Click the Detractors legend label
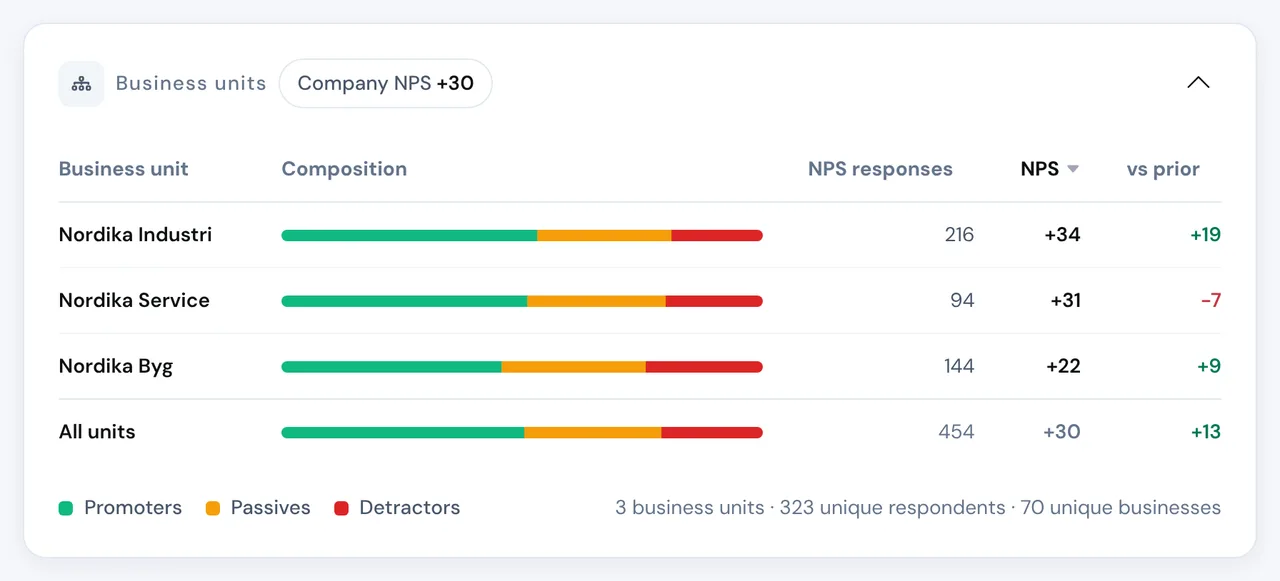Screen dimensions: 1280x581 [x=410, y=508]
